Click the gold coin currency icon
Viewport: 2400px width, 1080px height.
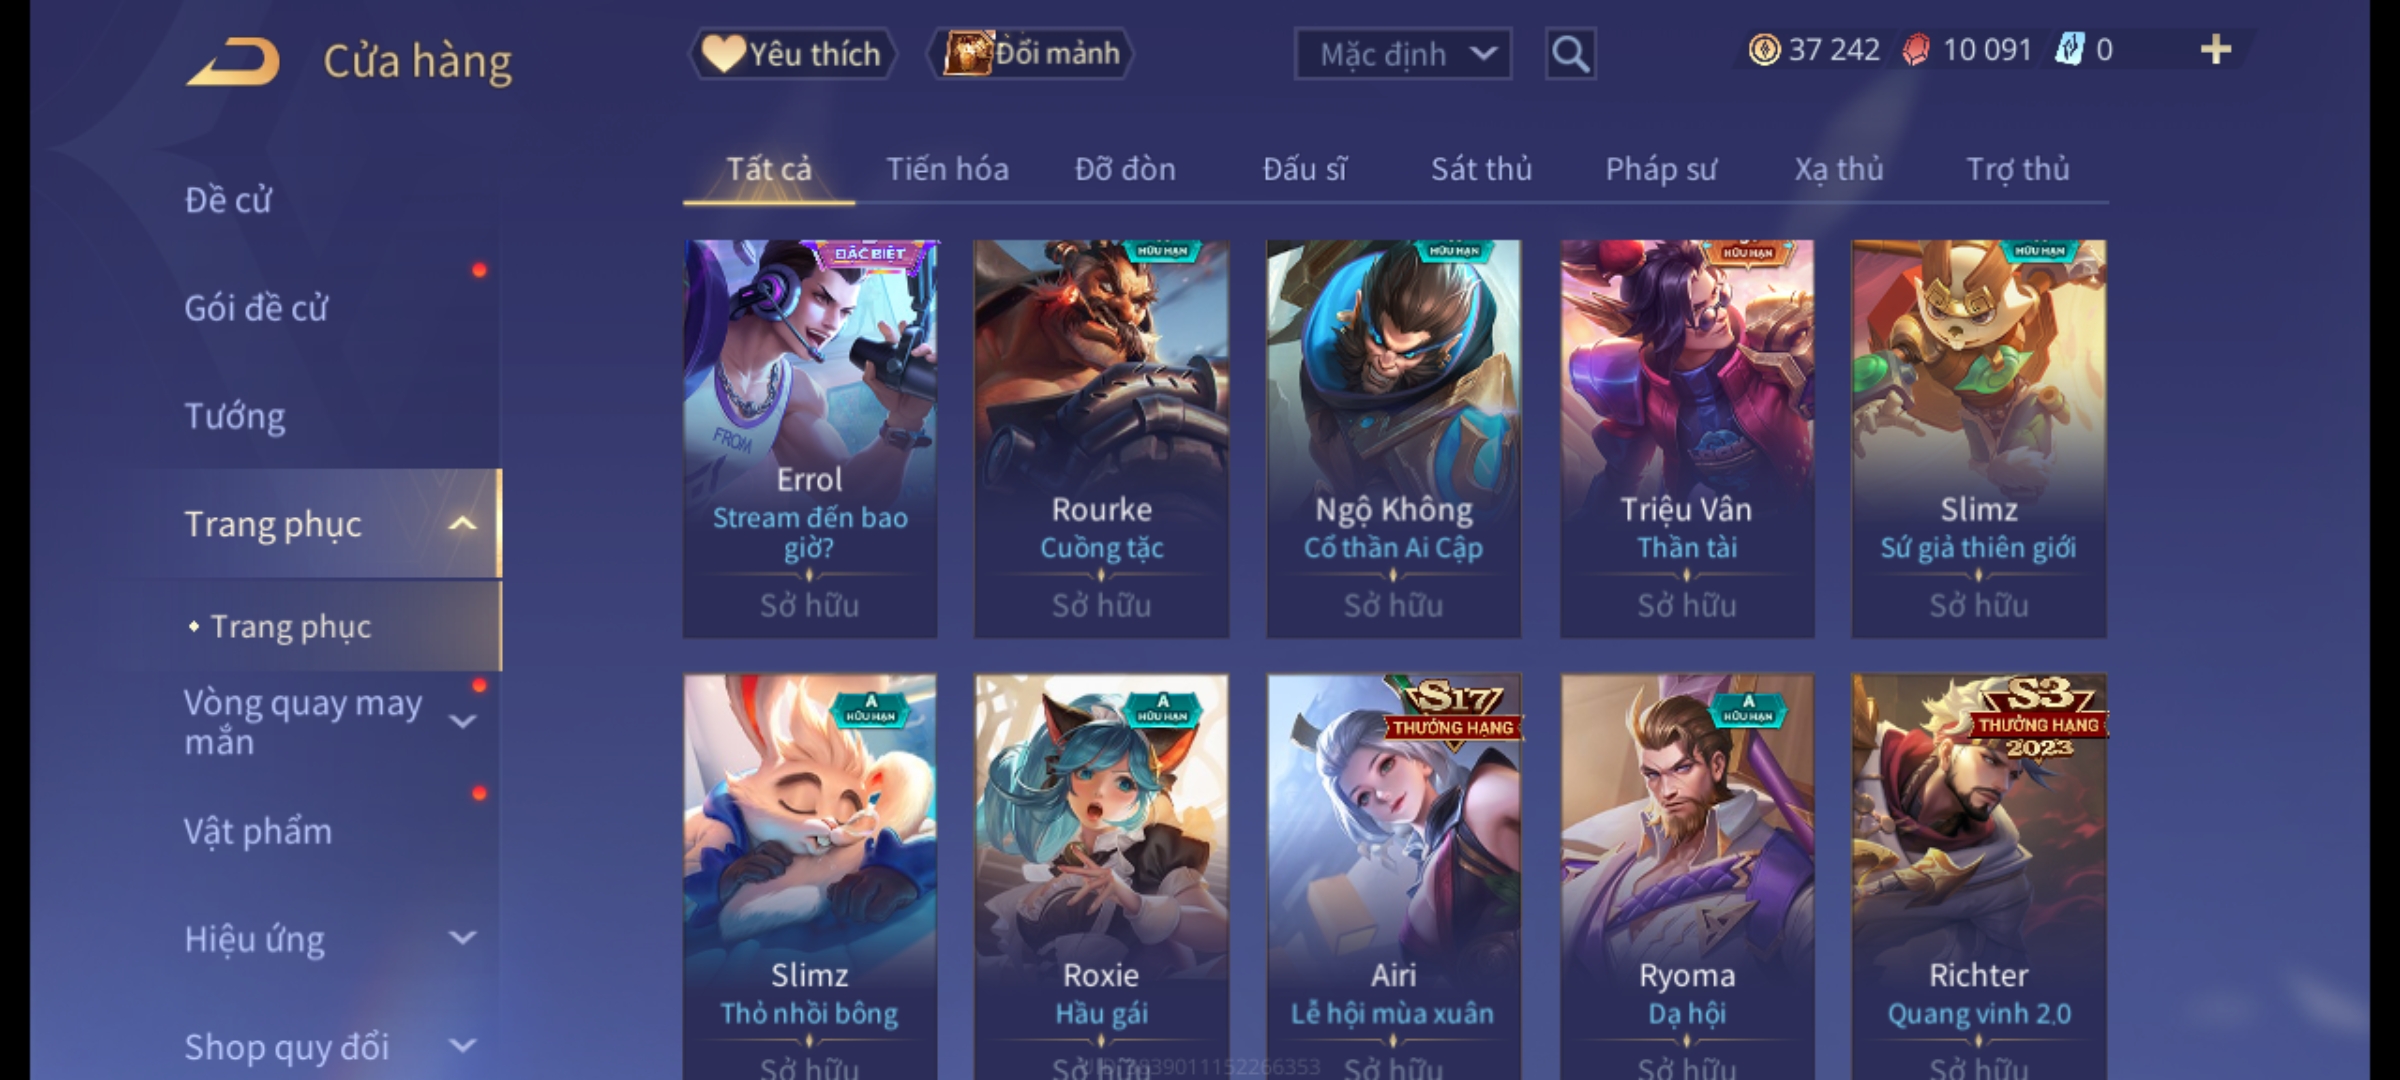pos(1764,49)
